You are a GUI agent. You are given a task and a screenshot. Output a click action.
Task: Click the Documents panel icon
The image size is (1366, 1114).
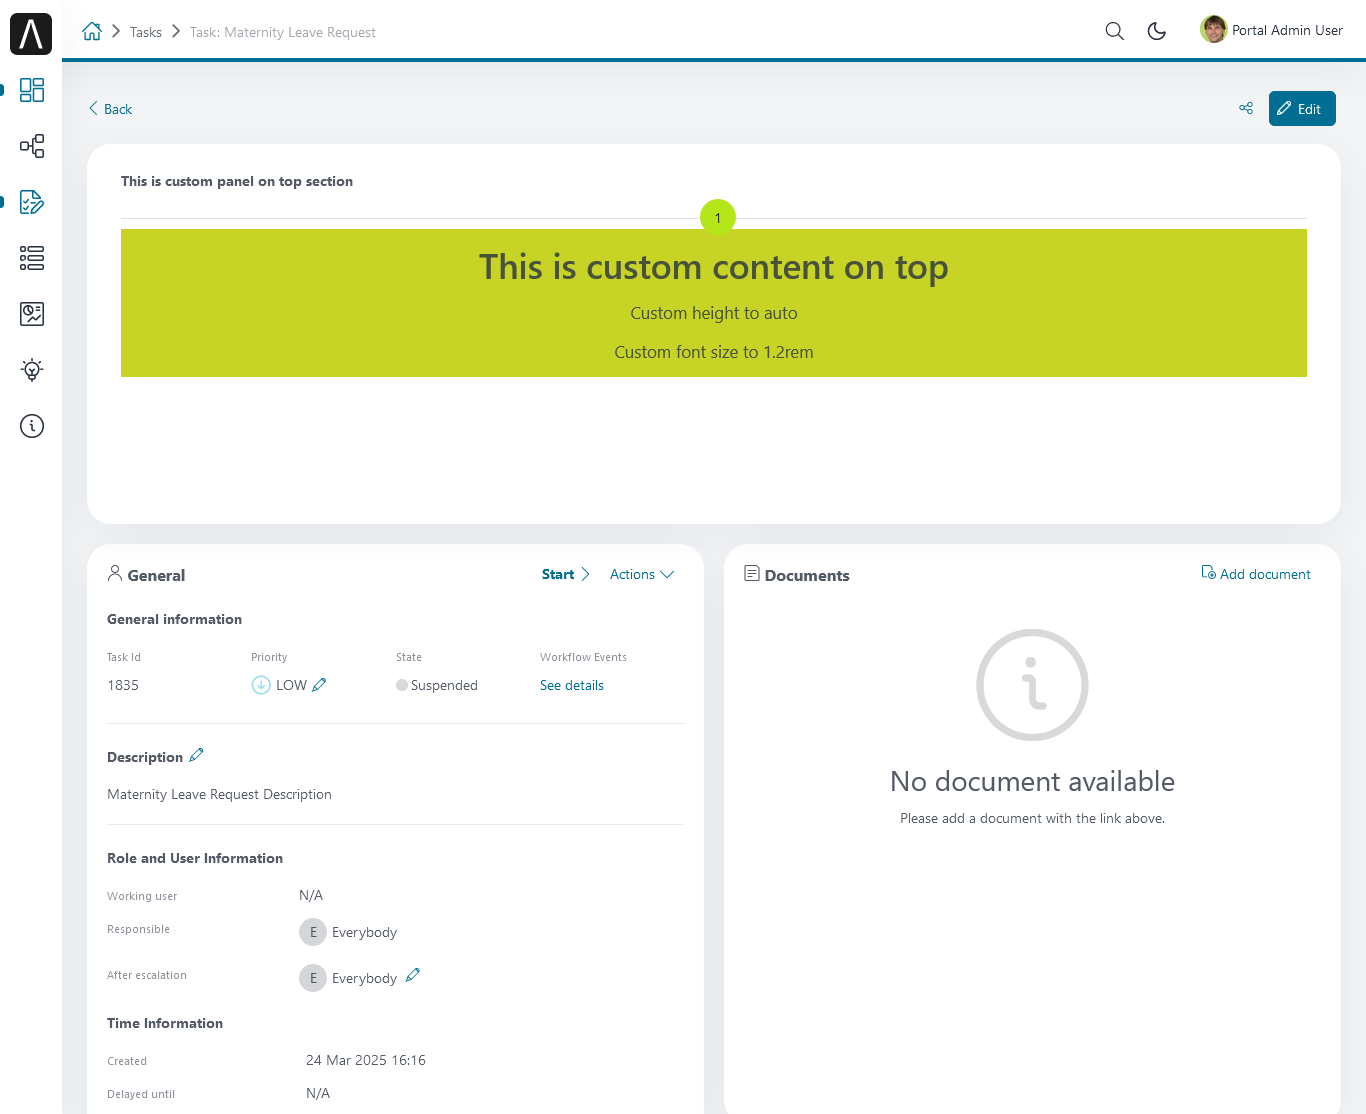tap(752, 574)
